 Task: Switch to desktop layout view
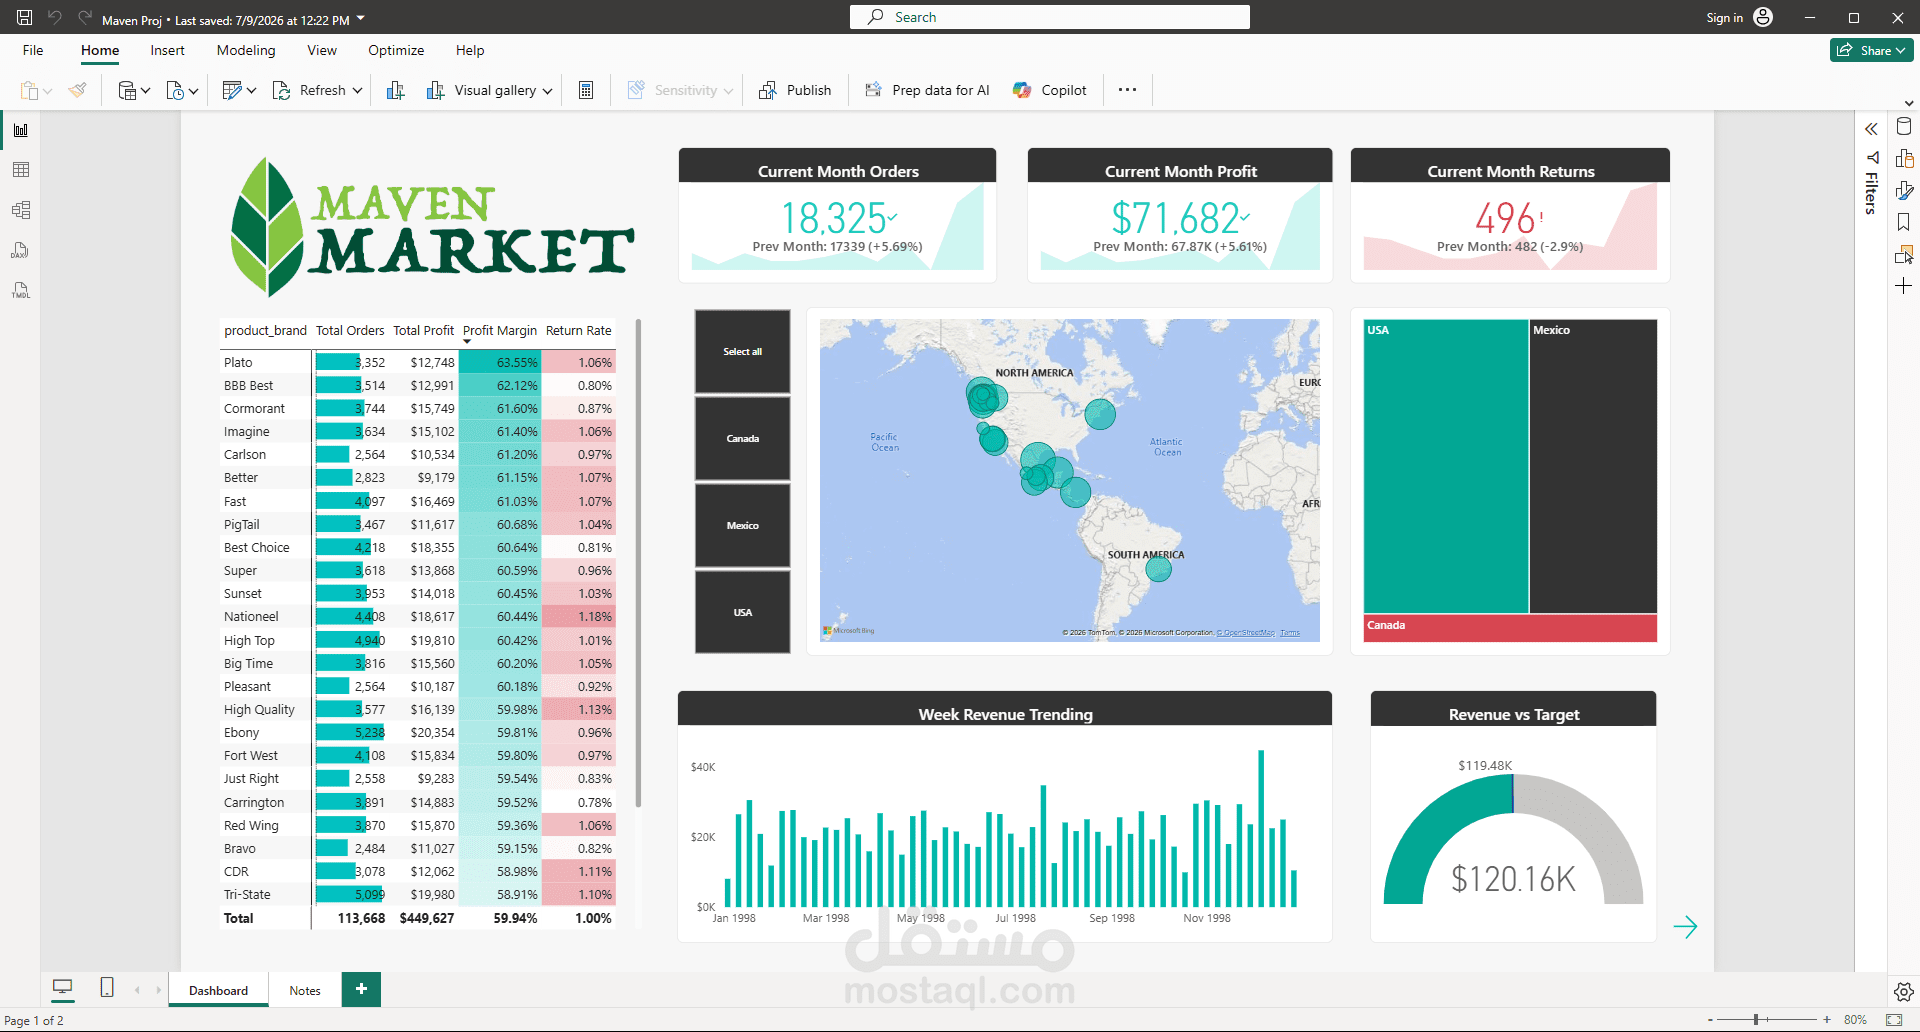tap(62, 988)
